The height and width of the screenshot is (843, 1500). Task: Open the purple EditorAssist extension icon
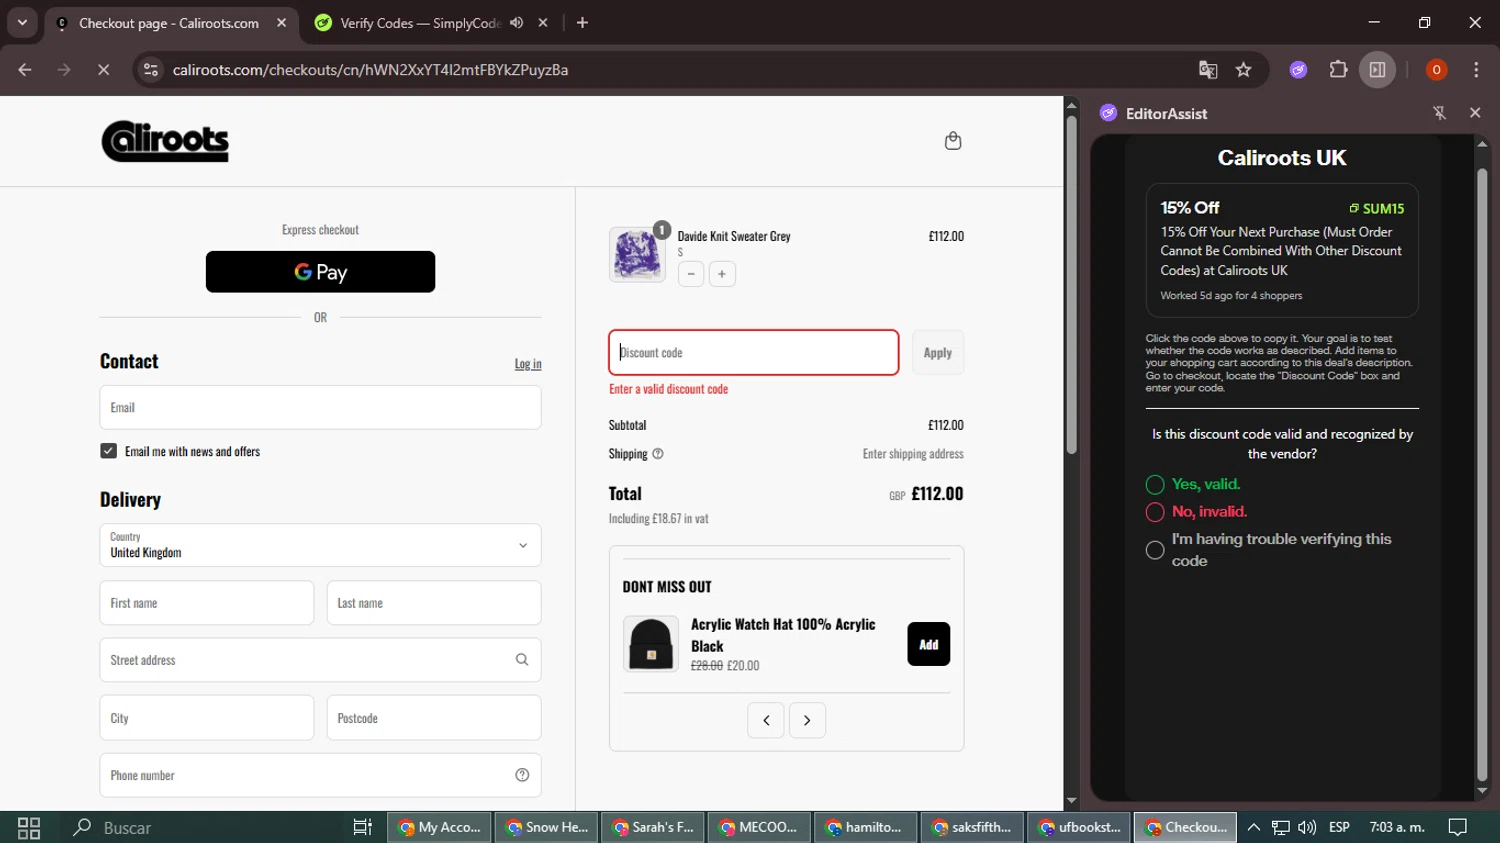coord(1298,70)
